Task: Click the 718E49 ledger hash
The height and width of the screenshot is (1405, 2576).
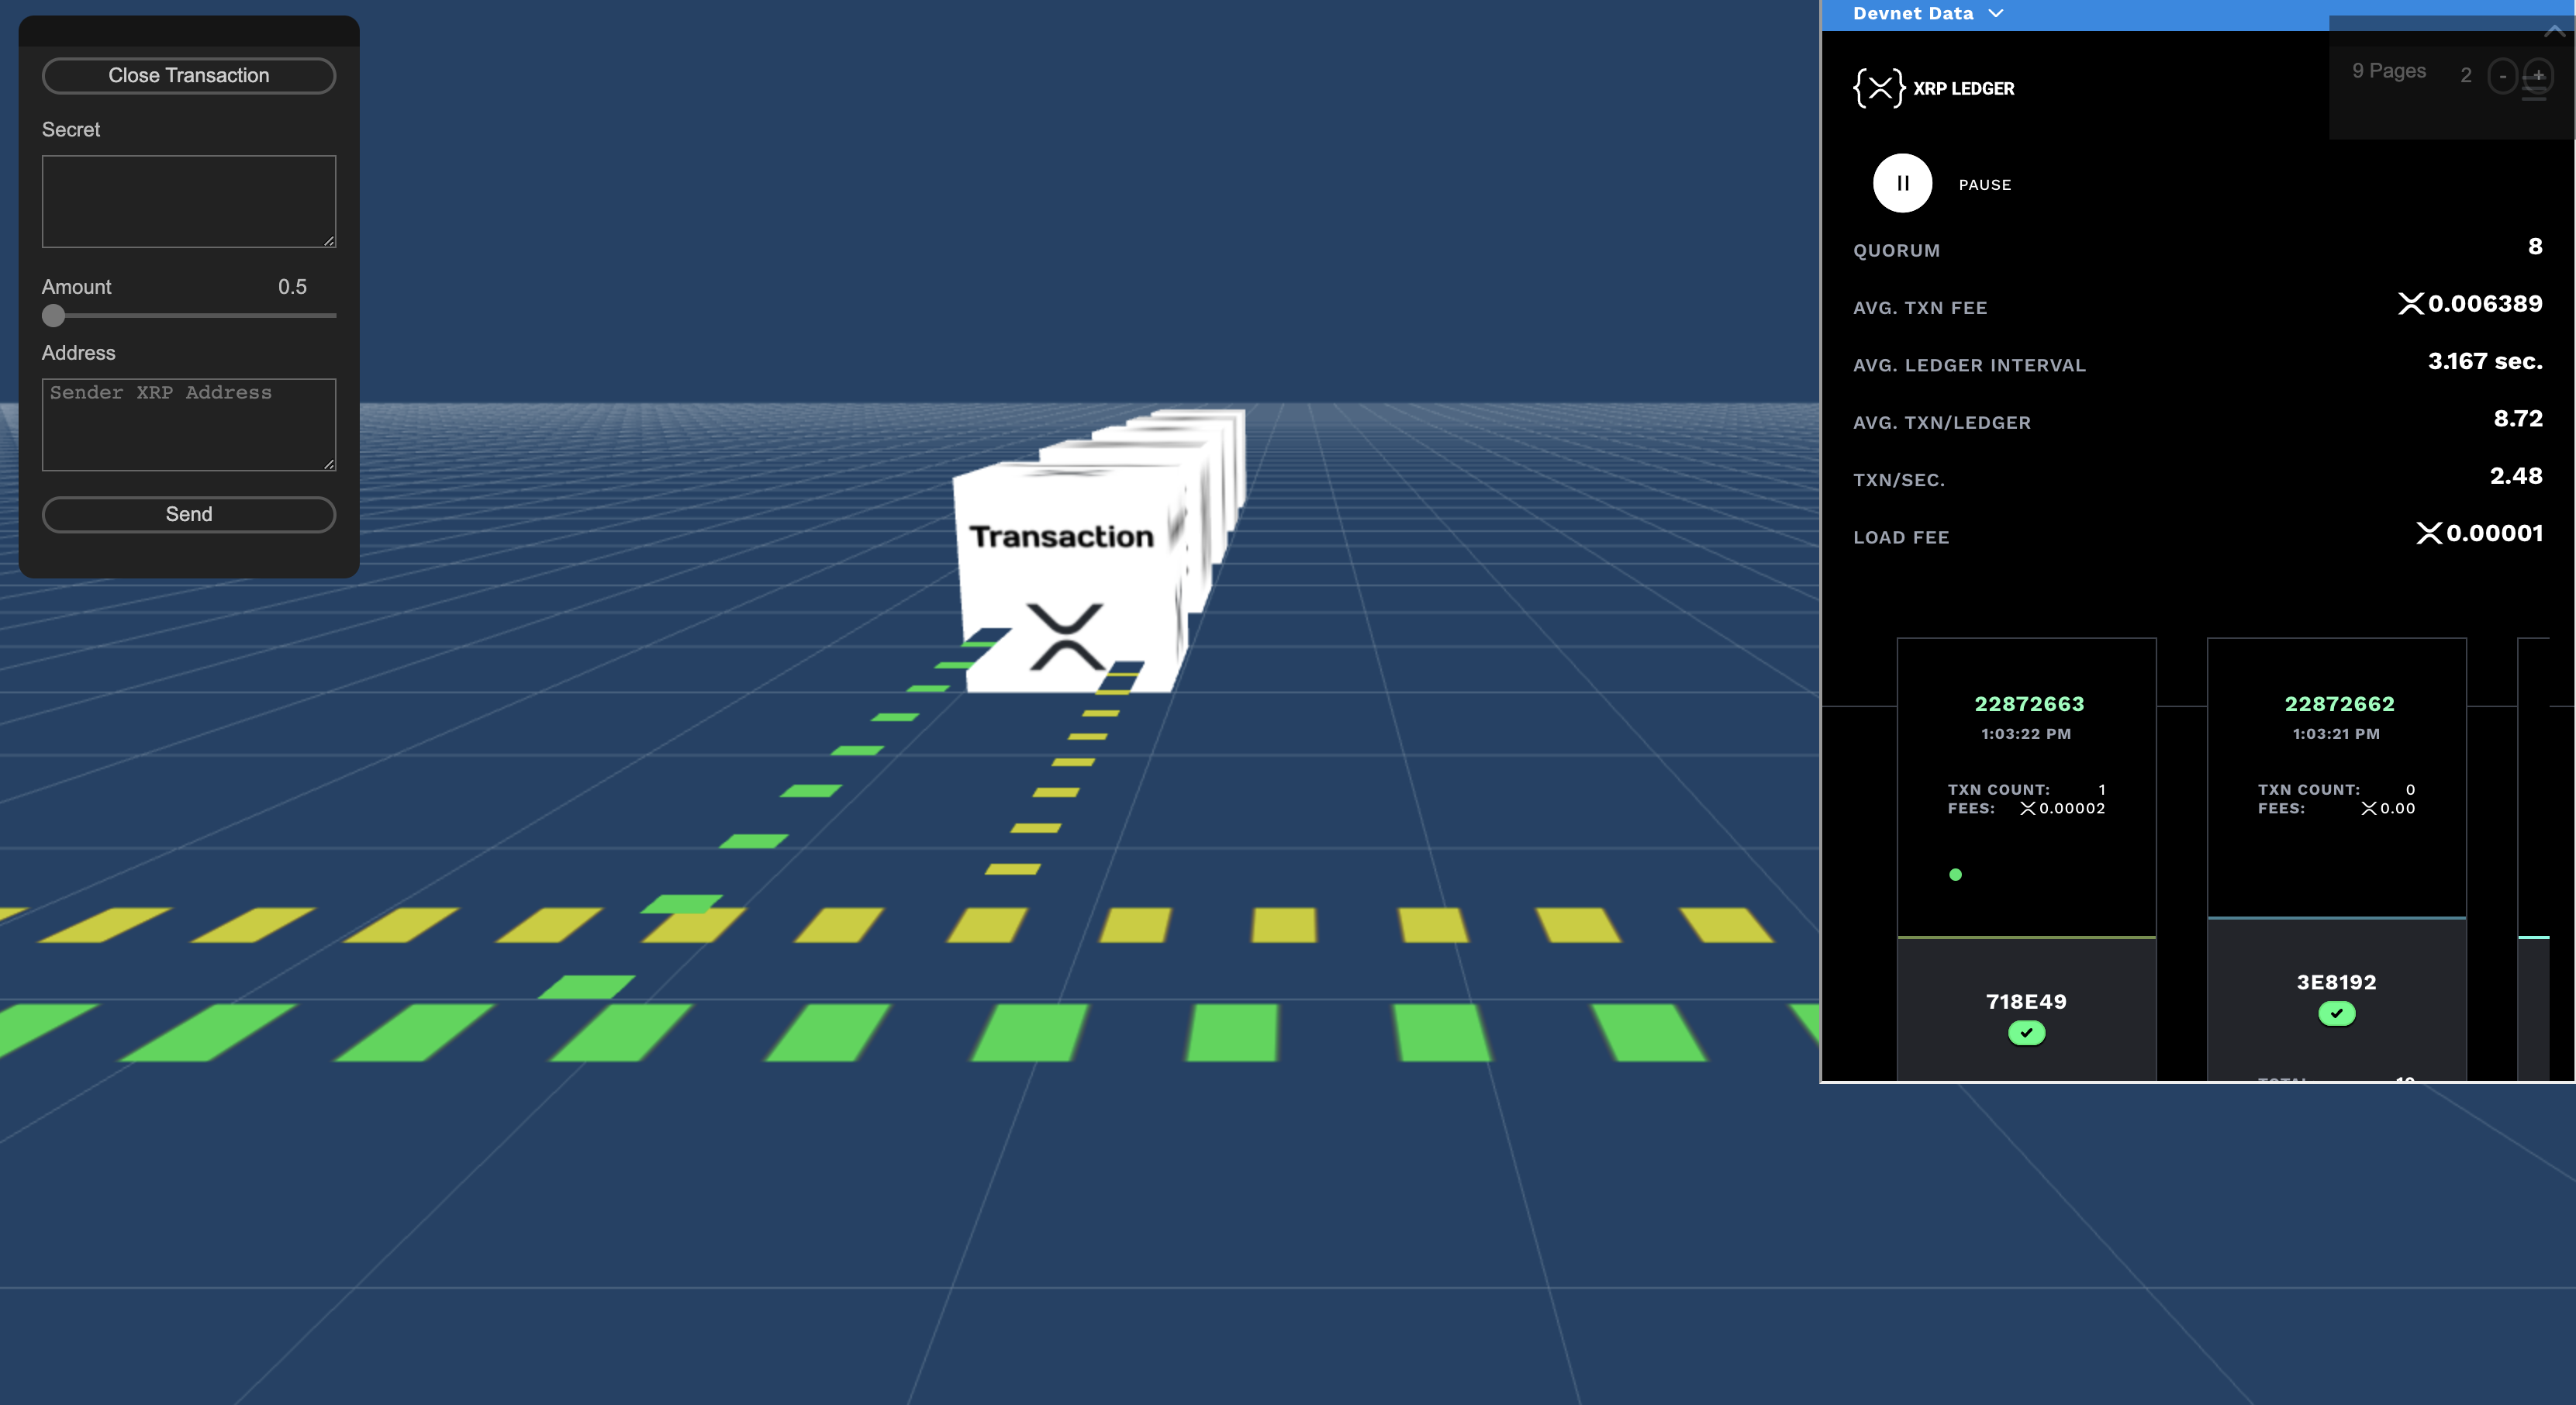Action: coord(2026,1001)
